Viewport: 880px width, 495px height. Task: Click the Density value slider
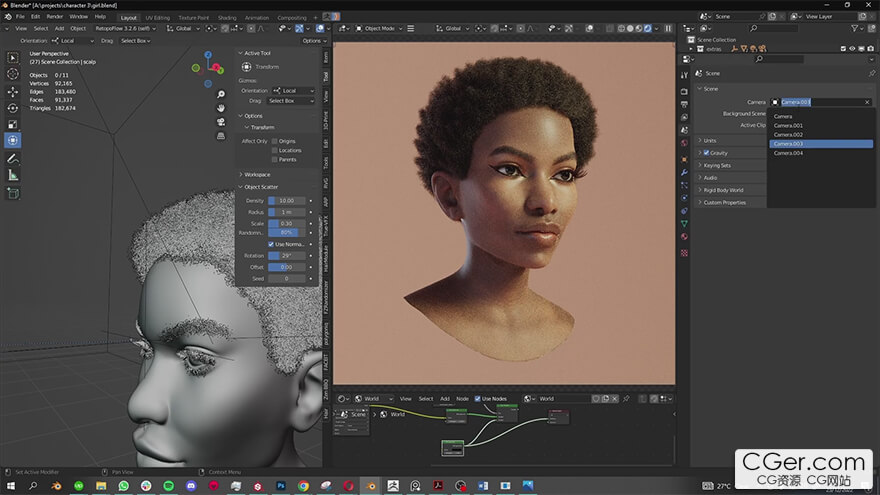click(x=286, y=201)
